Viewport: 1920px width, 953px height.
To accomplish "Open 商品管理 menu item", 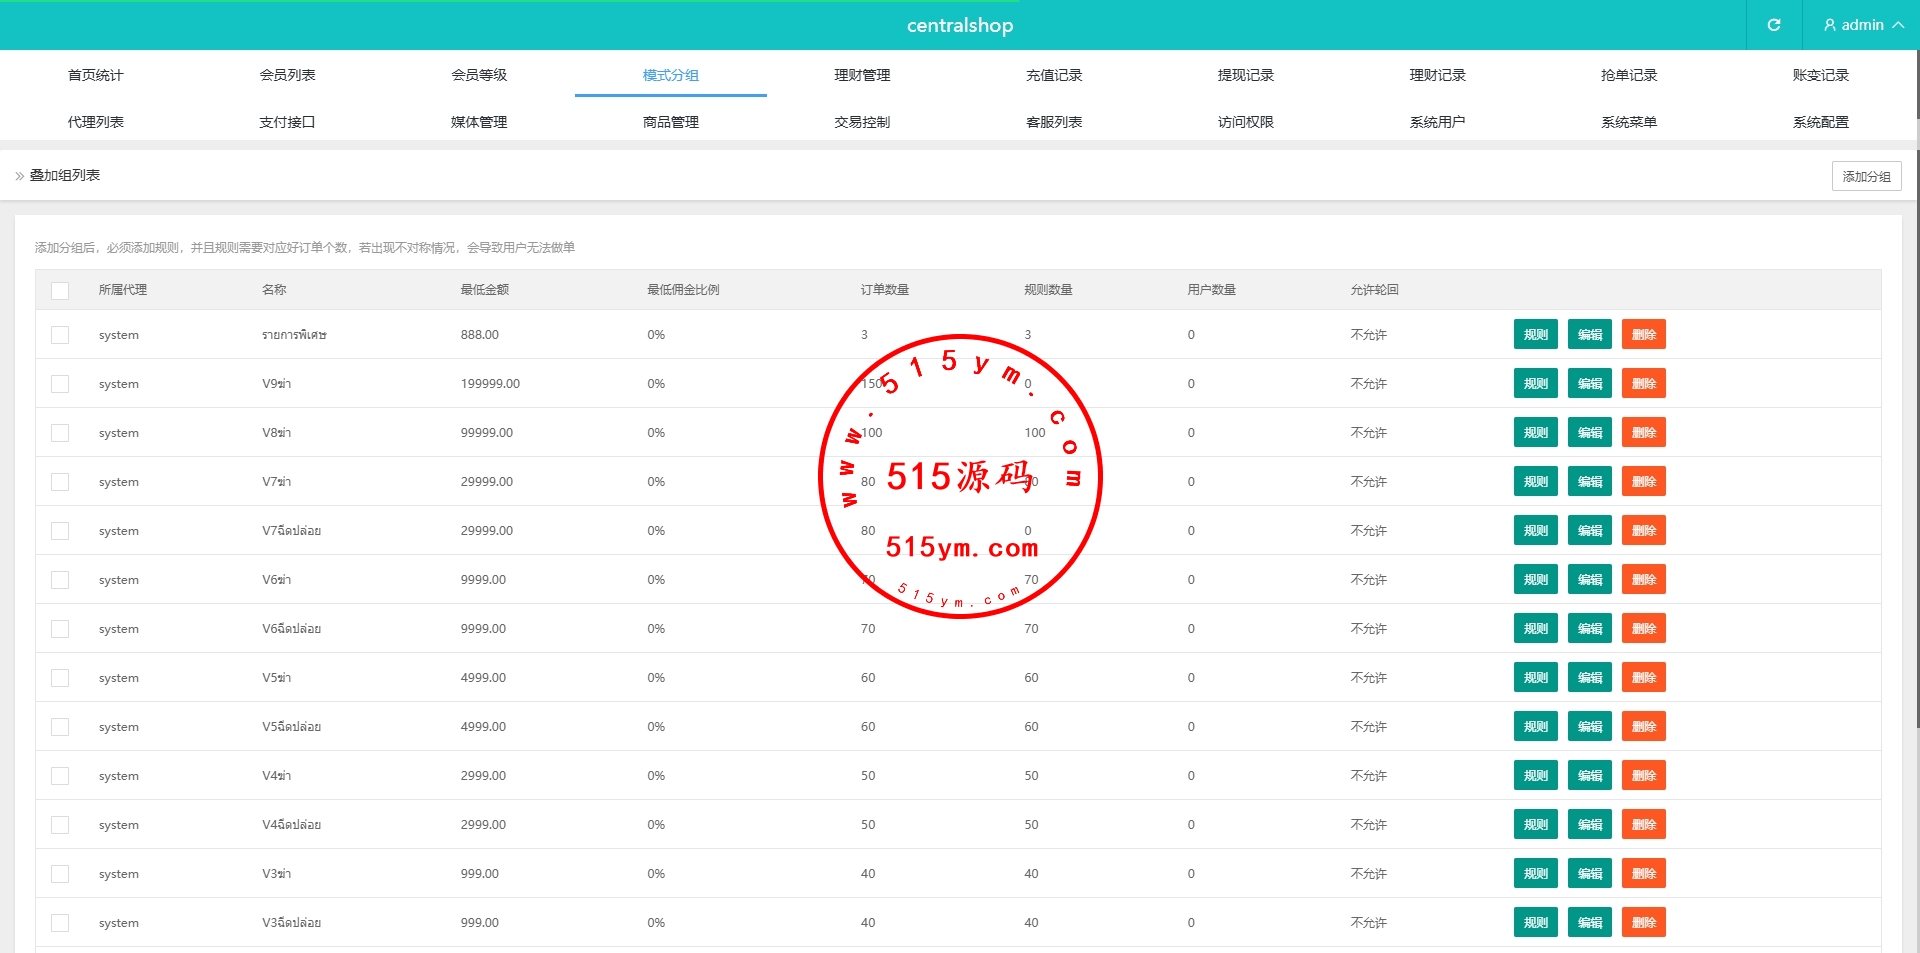I will pyautogui.click(x=670, y=122).
